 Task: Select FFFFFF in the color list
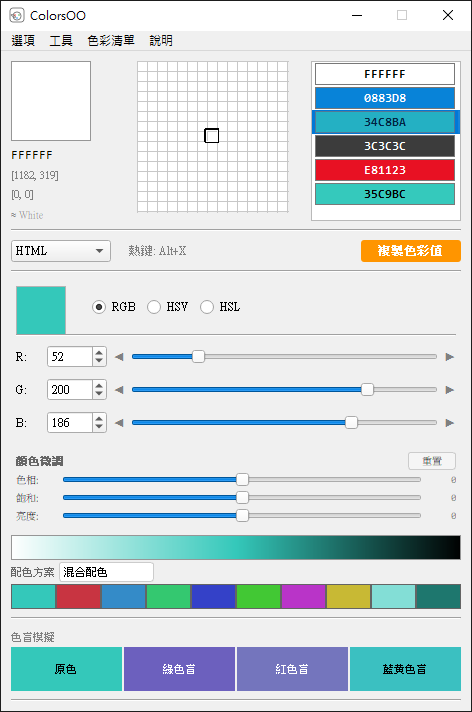pos(385,74)
